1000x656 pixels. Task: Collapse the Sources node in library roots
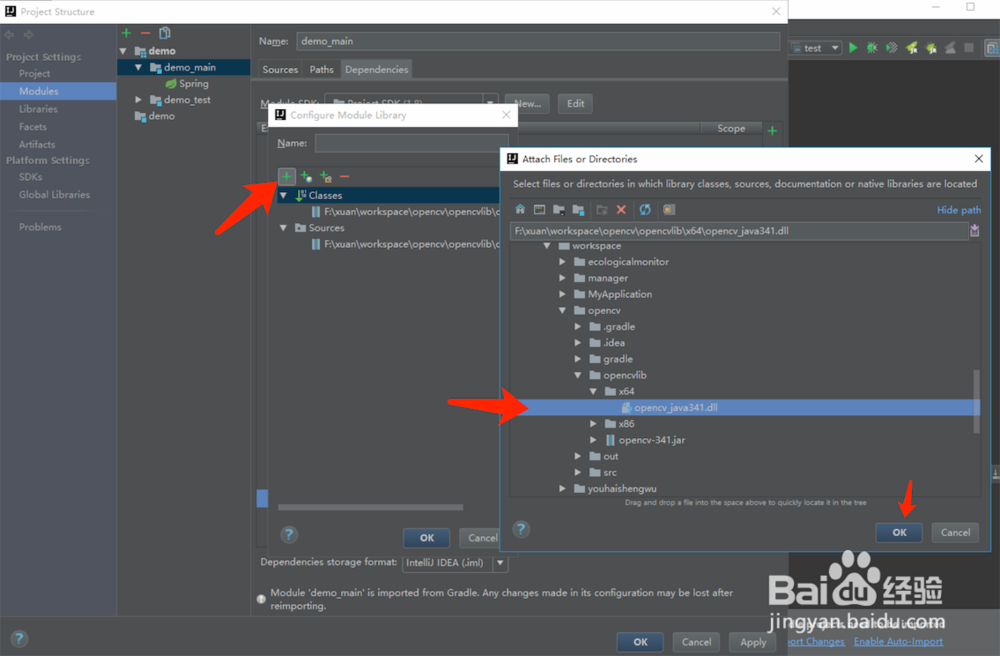(283, 228)
